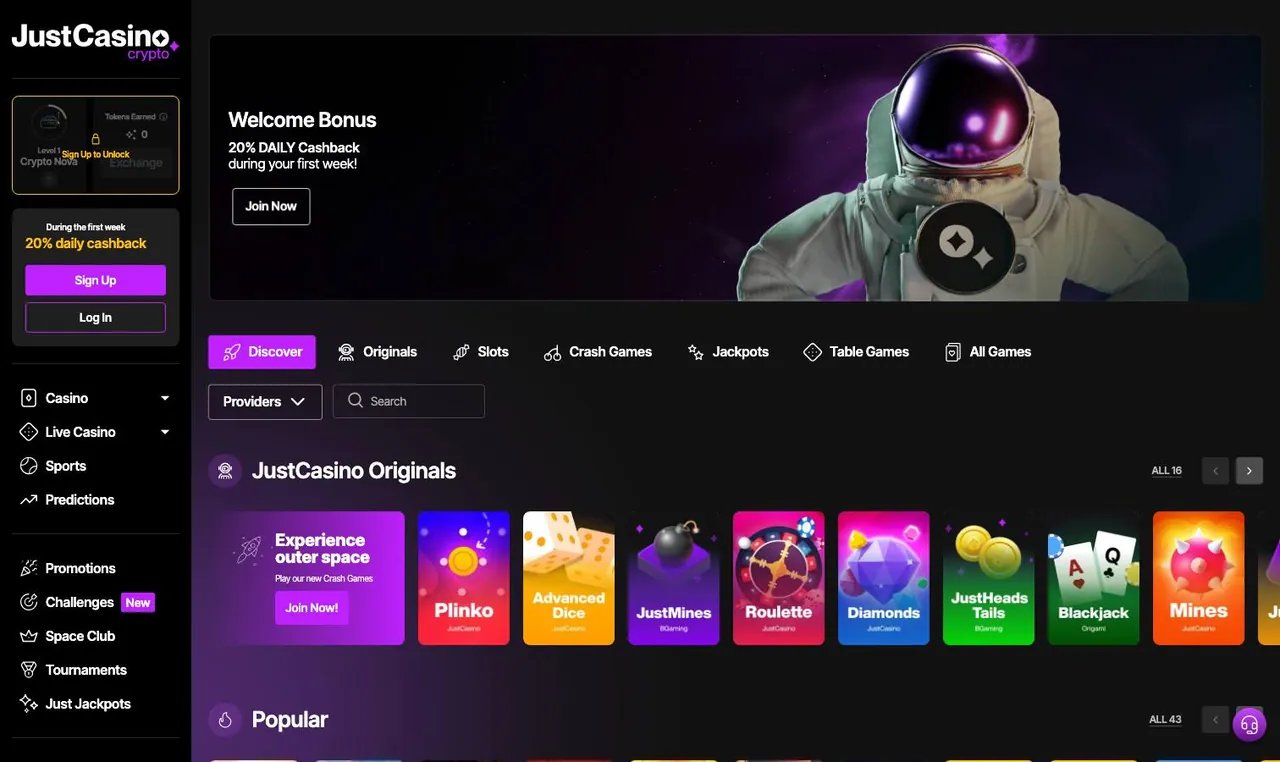This screenshot has height=762, width=1280.
Task: Open live support chat headset icon
Action: pyautogui.click(x=1249, y=724)
